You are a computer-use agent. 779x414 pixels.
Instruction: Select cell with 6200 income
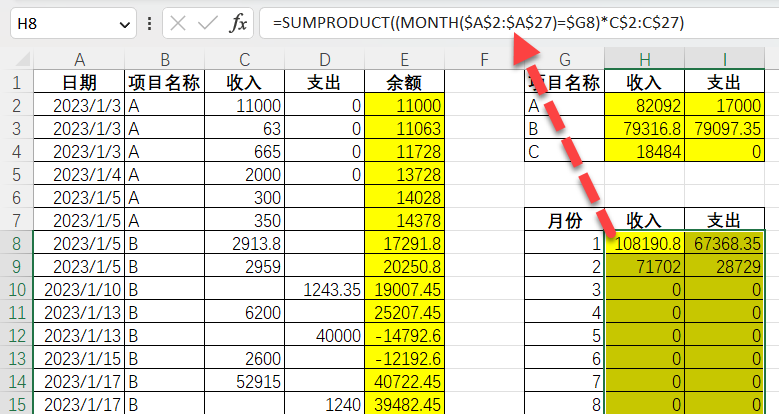pyautogui.click(x=244, y=313)
